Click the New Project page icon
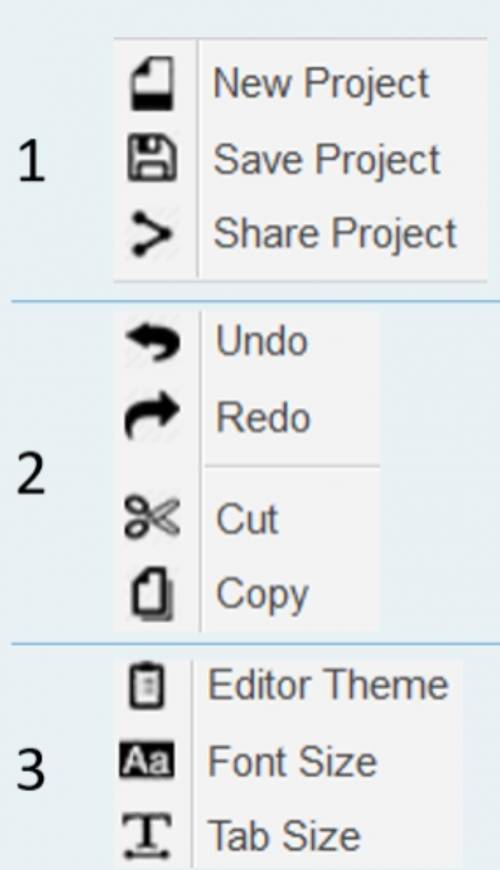Viewport: 500px width, 870px height. (152, 83)
